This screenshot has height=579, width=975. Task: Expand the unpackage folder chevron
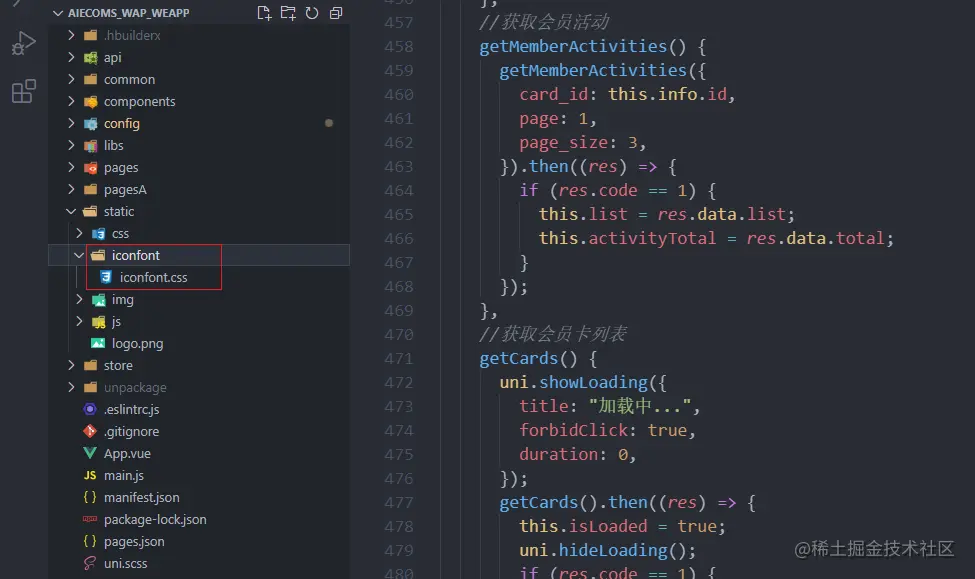(x=71, y=387)
